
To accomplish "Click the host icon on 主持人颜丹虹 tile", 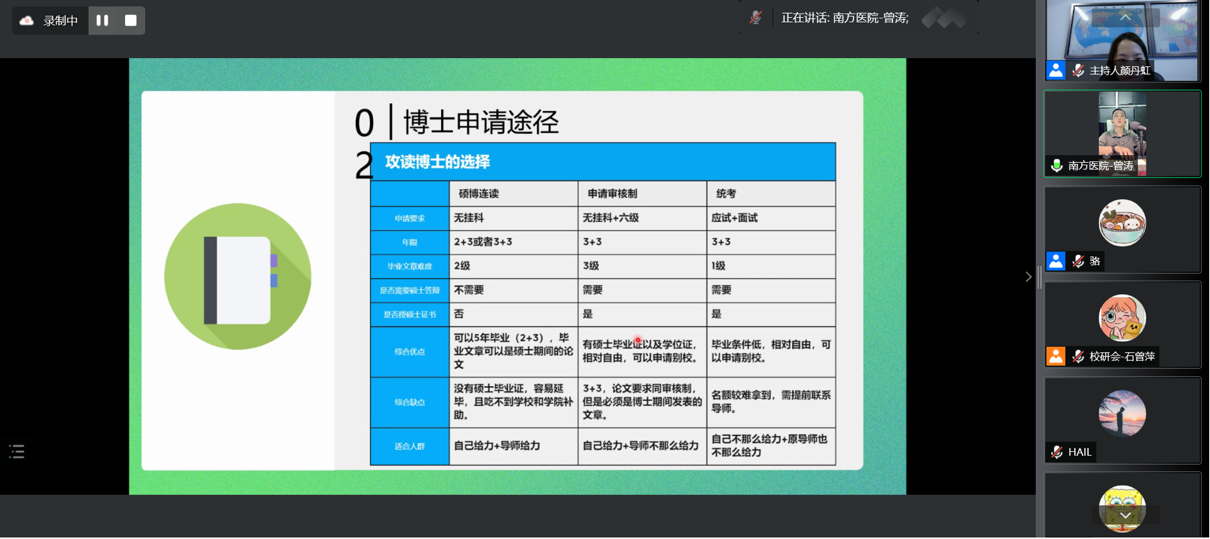I will pyautogui.click(x=1056, y=70).
